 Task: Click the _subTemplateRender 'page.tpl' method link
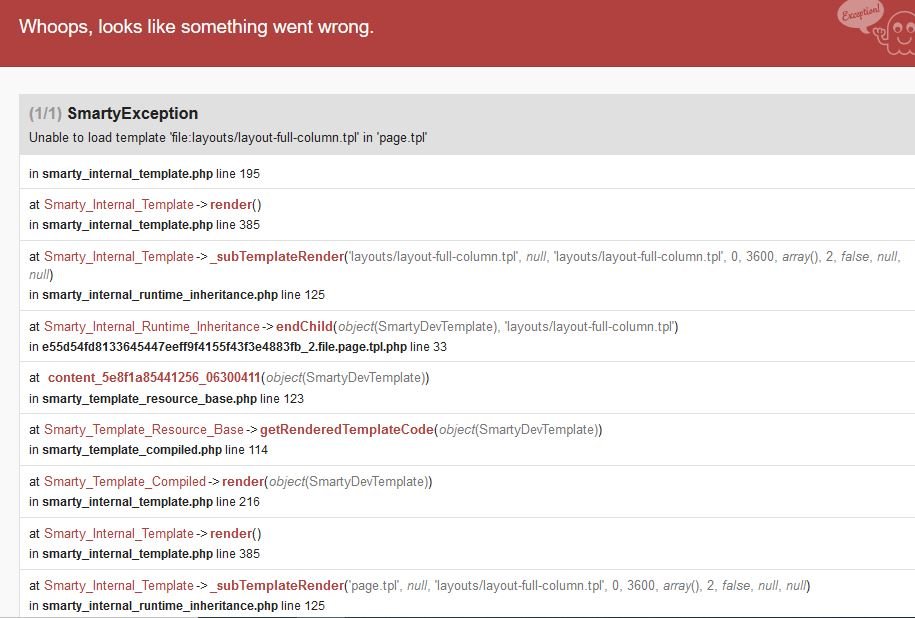277,585
